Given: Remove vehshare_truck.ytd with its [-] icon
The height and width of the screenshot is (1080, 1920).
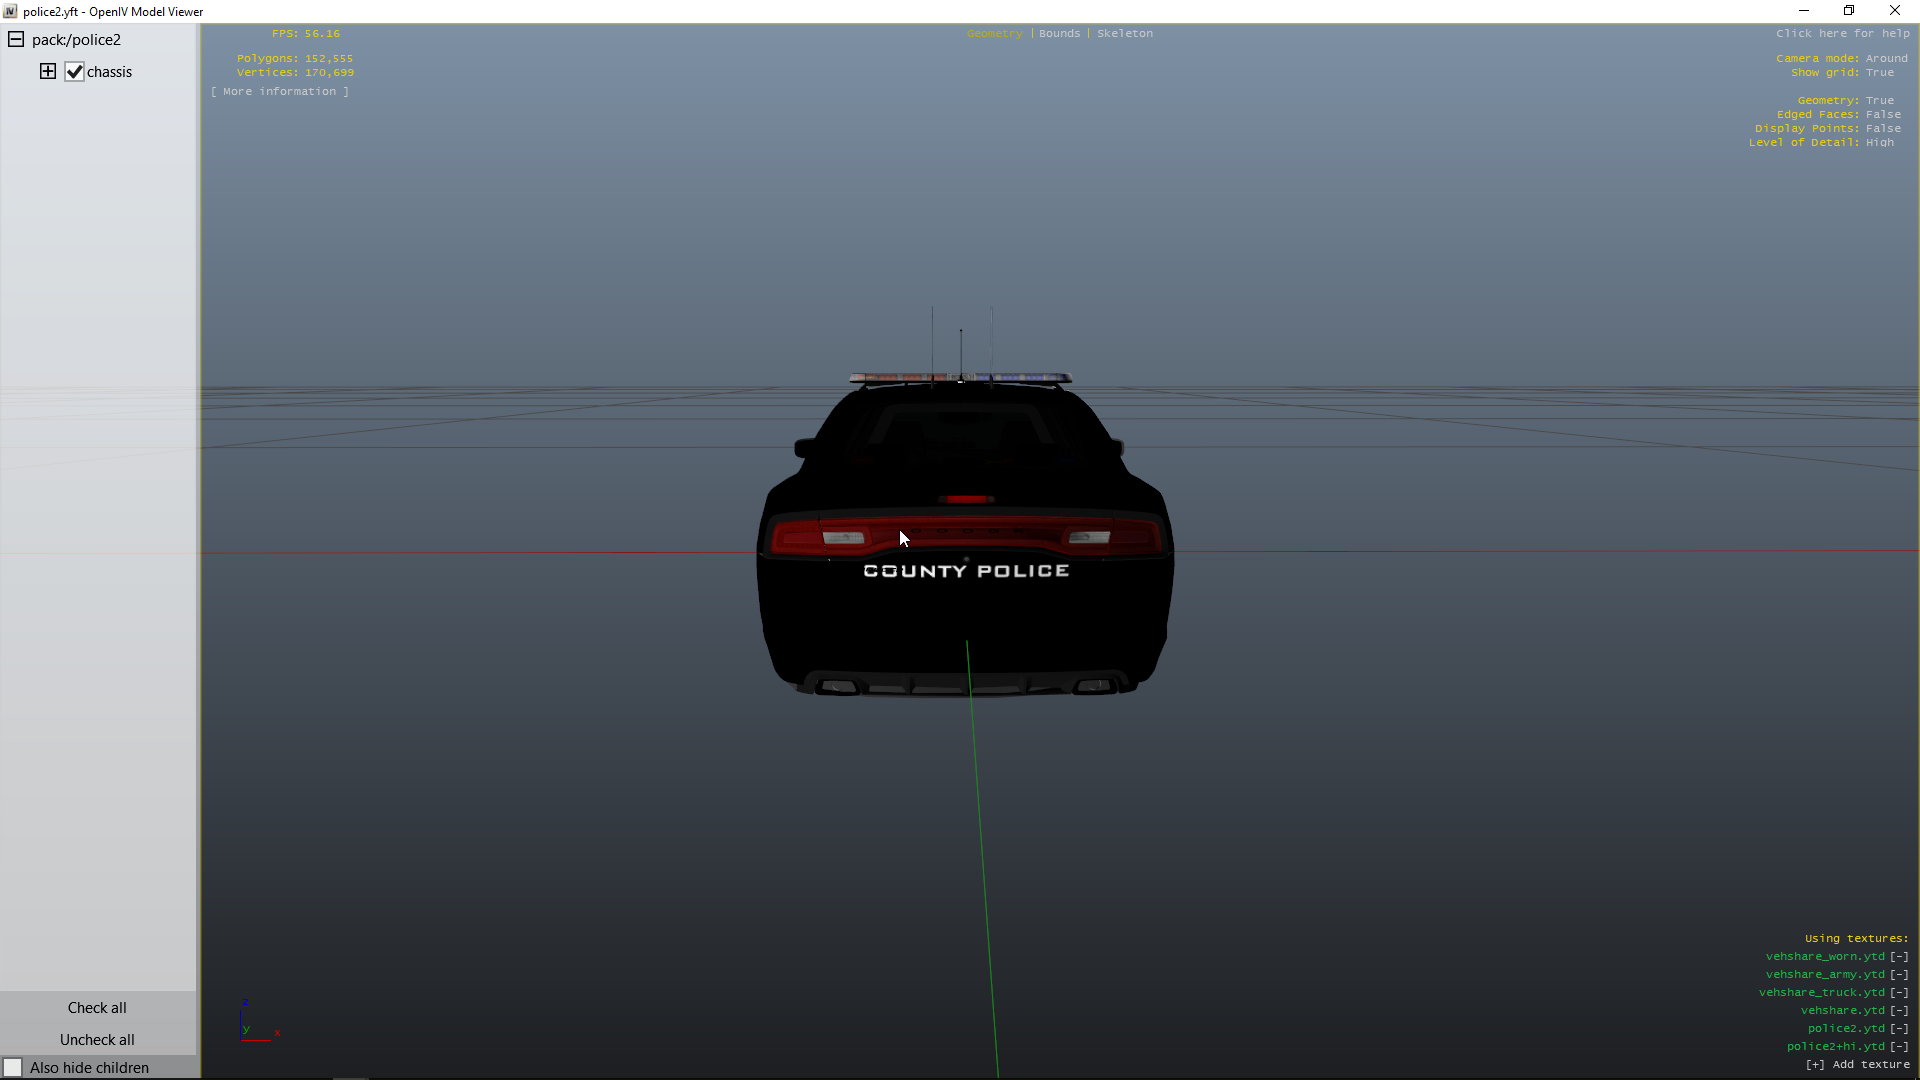Looking at the screenshot, I should pyautogui.click(x=1899, y=993).
